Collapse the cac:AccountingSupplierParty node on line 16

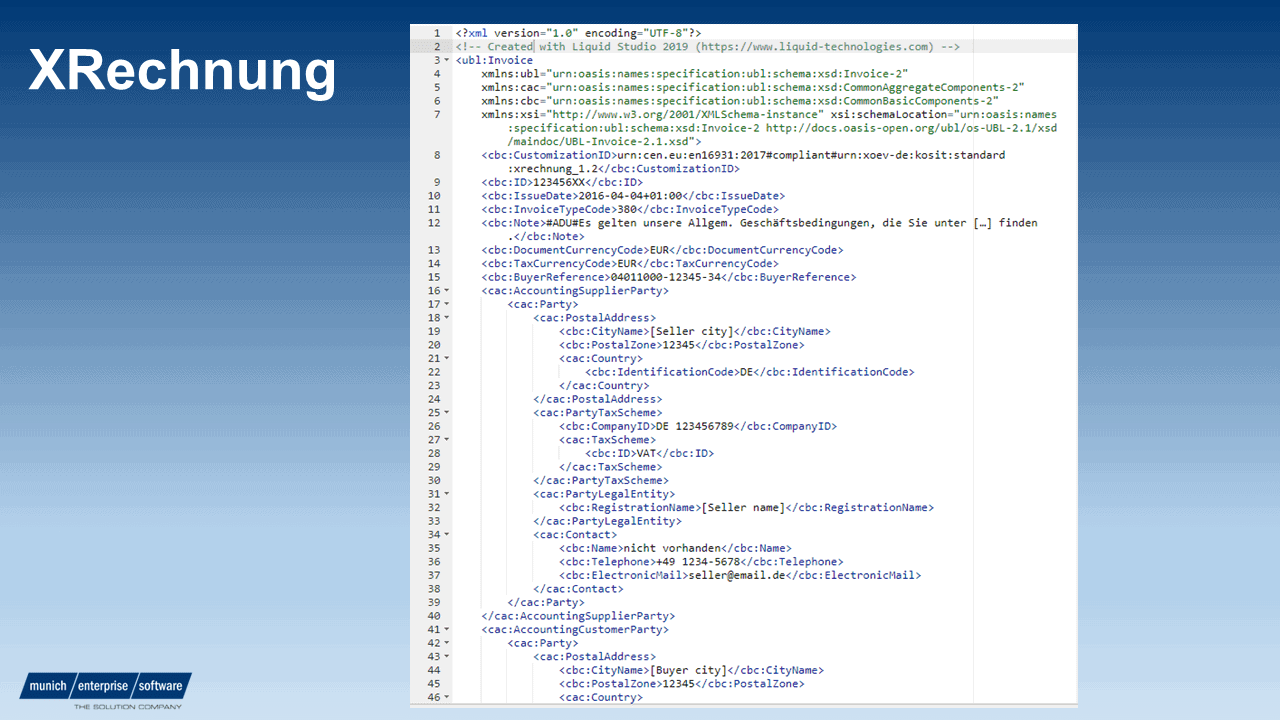tap(446, 291)
